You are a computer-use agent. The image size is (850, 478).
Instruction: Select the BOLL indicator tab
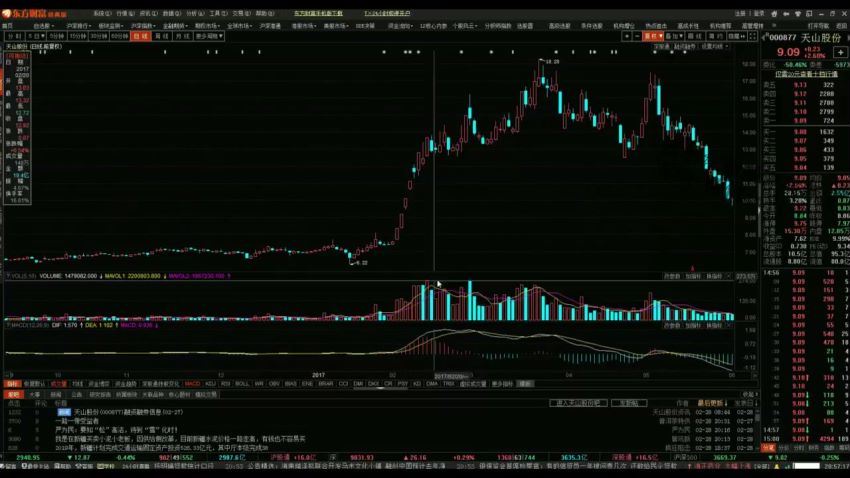[x=242, y=384]
